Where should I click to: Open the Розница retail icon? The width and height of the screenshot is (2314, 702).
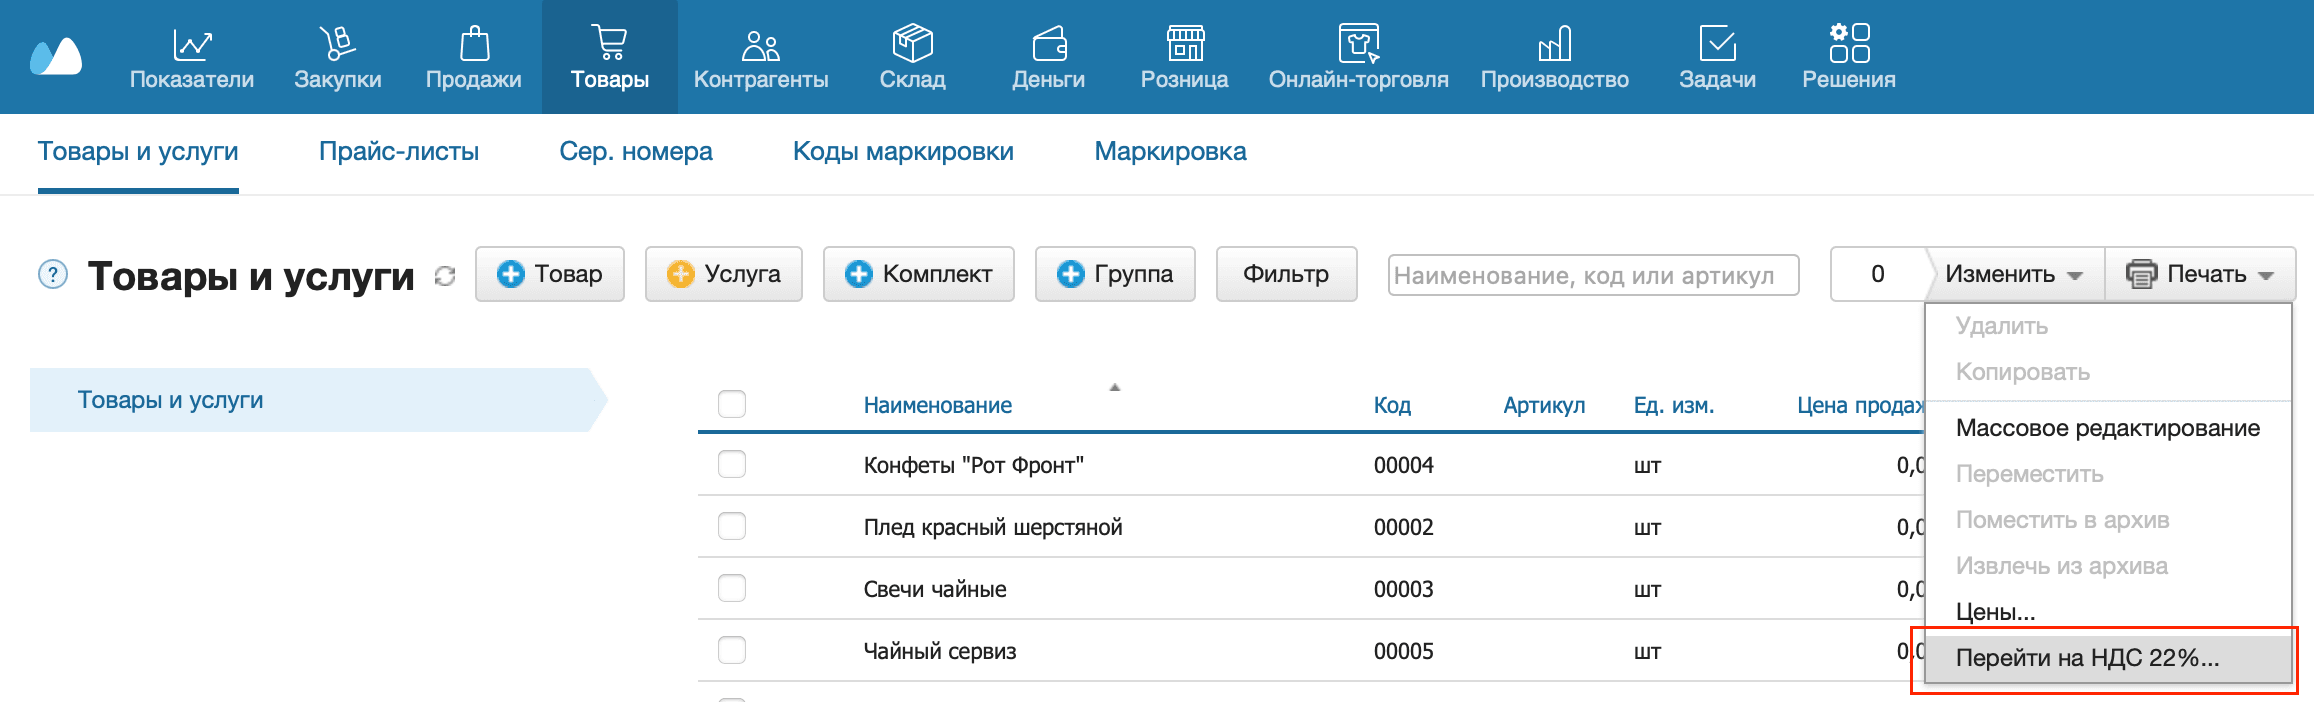pos(1184,45)
